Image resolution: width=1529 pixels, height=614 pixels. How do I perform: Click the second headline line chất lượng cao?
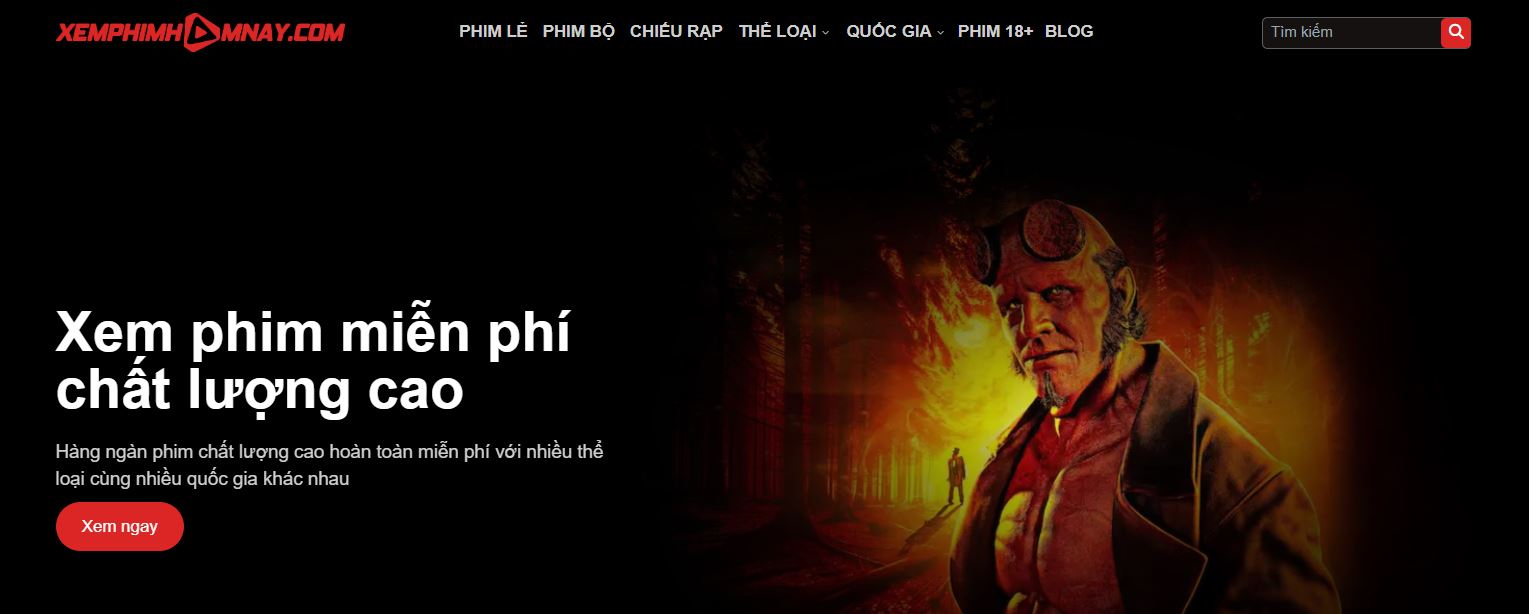click(x=260, y=391)
